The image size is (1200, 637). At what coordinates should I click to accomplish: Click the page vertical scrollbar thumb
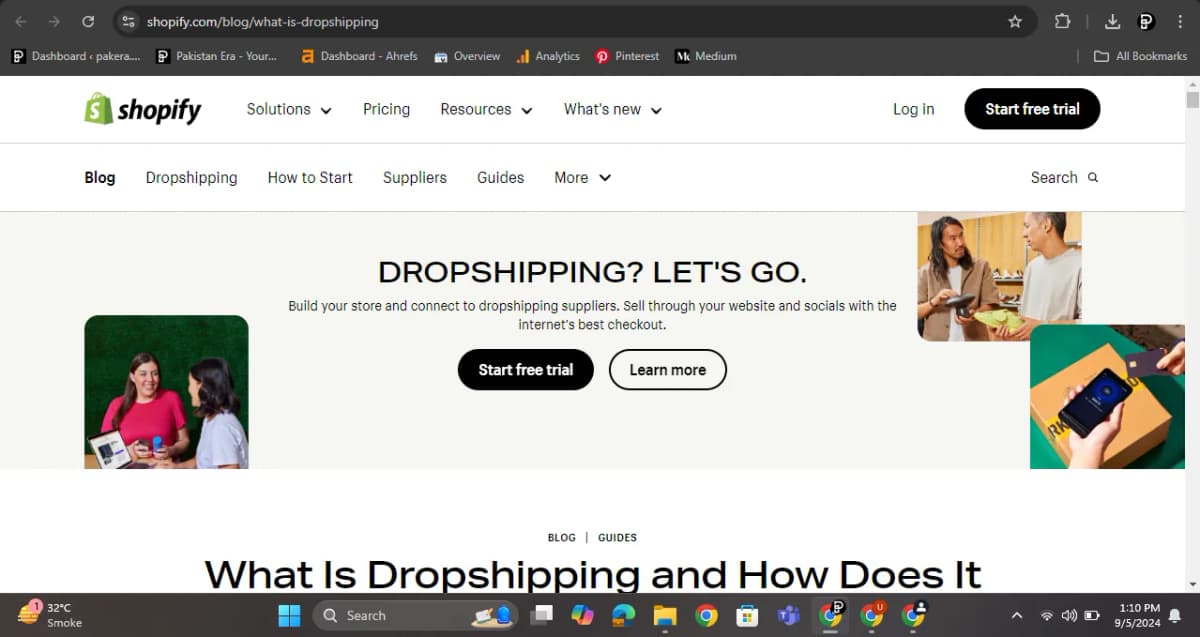1192,100
